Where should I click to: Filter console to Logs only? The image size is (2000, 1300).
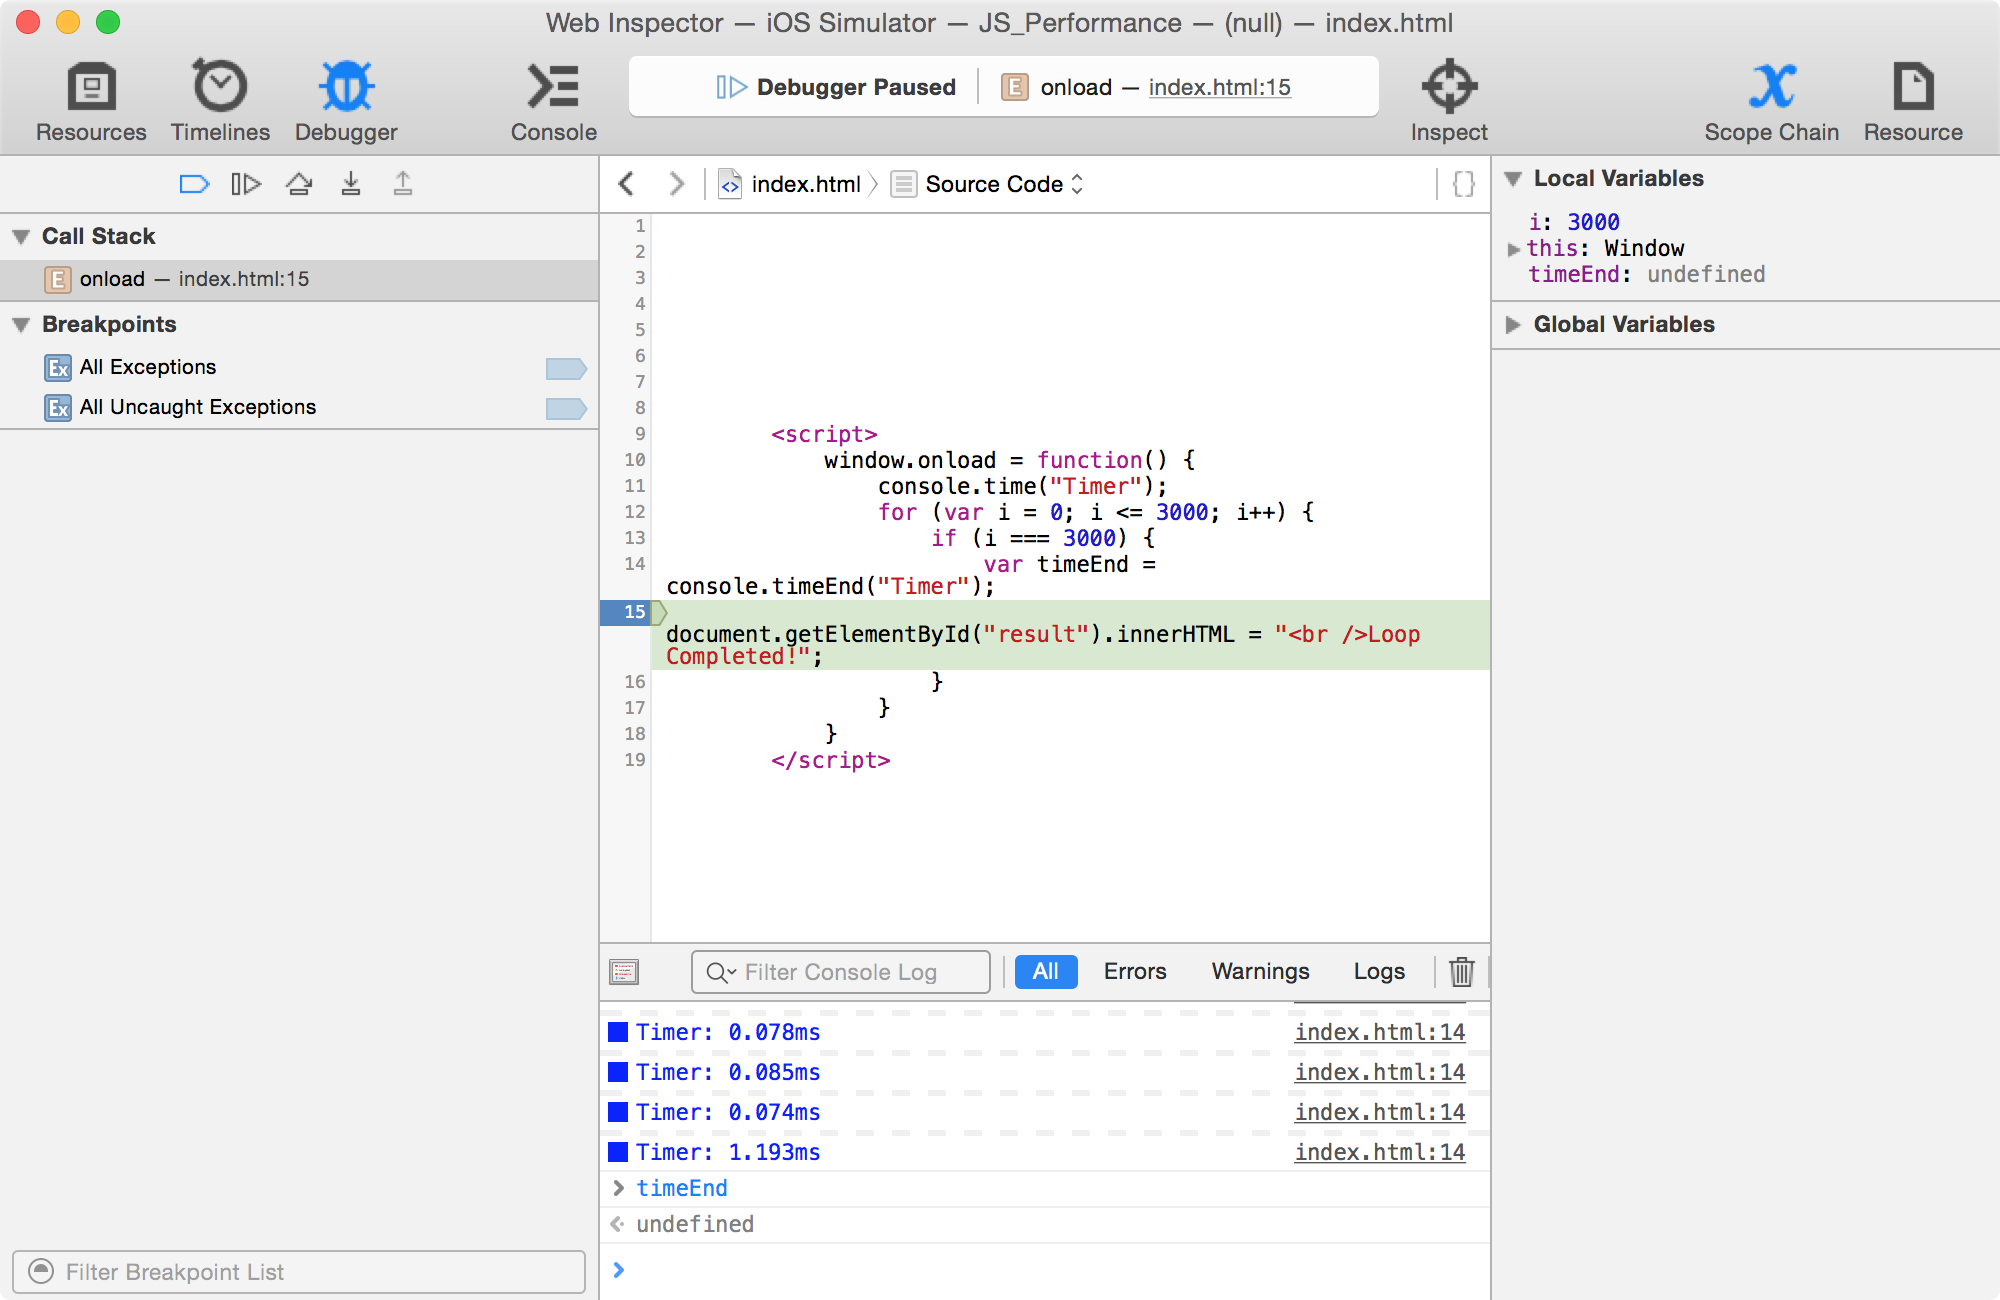pos(1379,972)
